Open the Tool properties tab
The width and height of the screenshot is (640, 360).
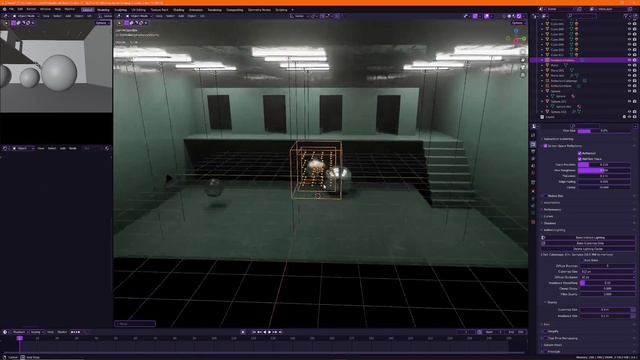(533, 136)
